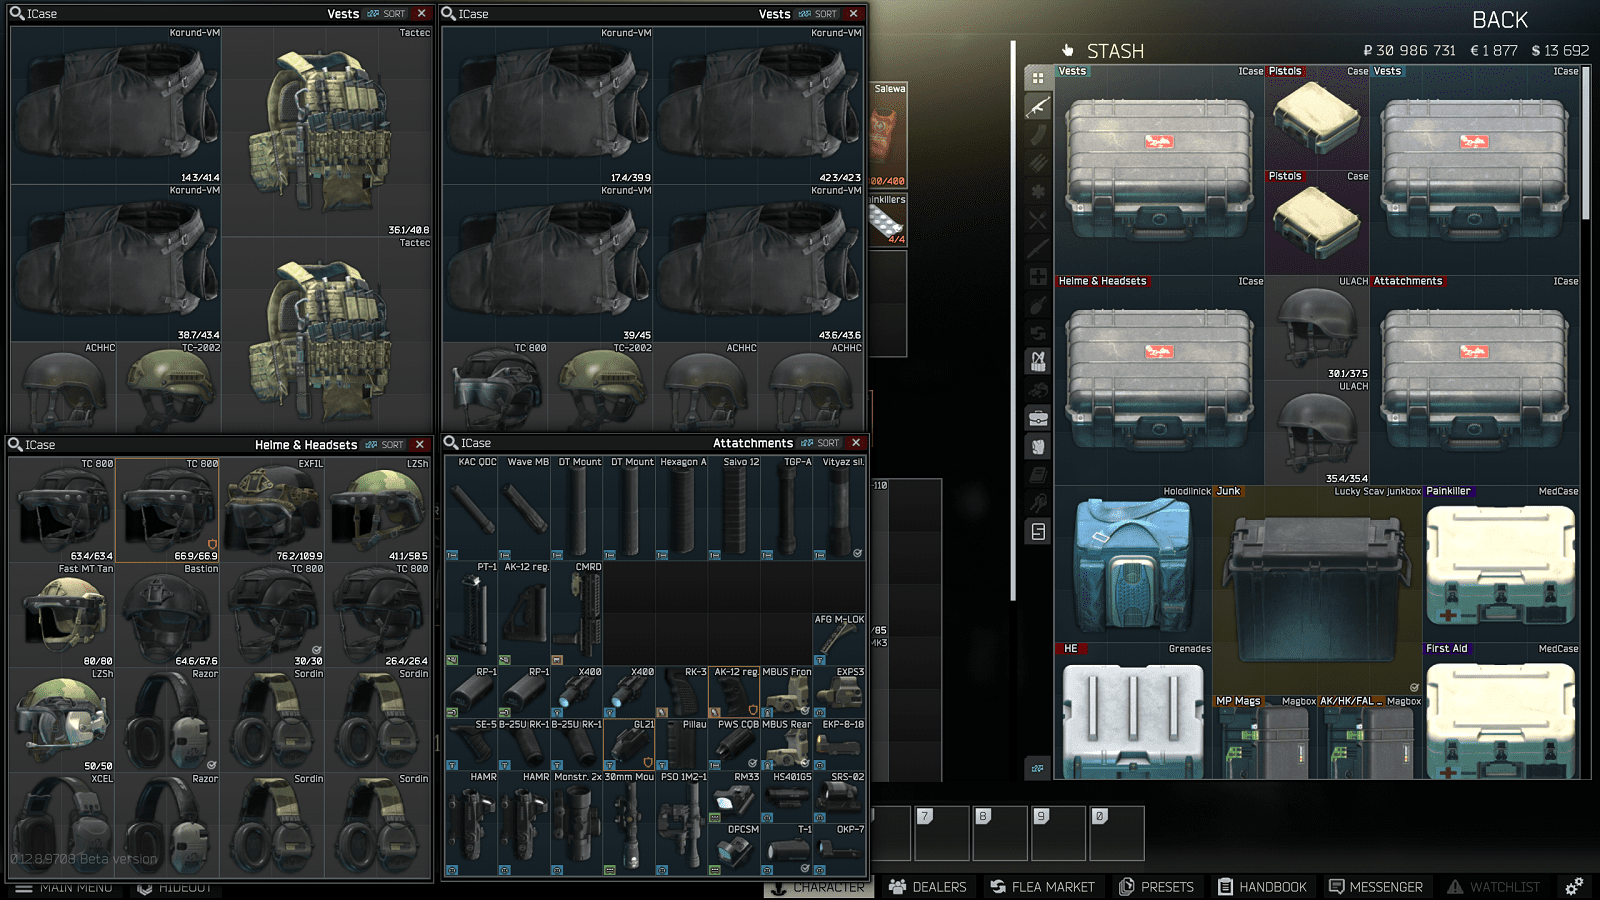Filter stash by tactical rig icon
Screen dimensions: 1600x900
(1038, 361)
